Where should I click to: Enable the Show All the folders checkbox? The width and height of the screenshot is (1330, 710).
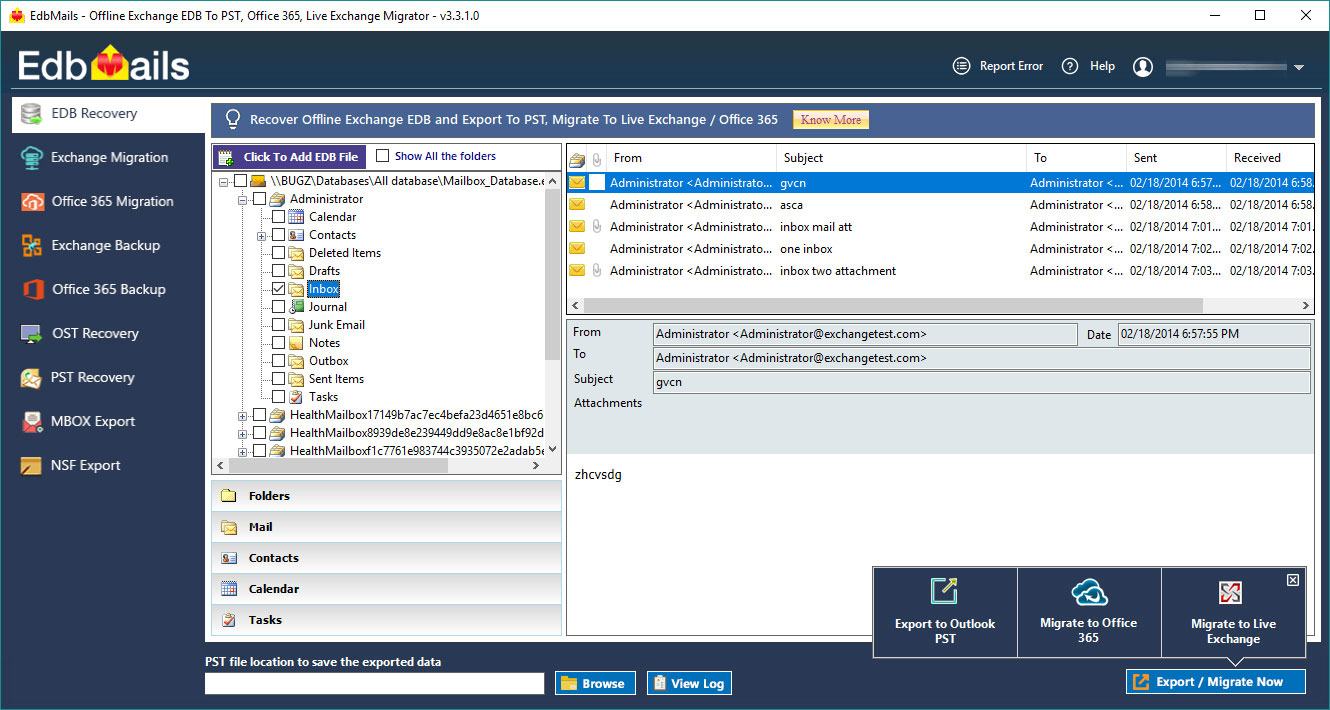point(382,156)
